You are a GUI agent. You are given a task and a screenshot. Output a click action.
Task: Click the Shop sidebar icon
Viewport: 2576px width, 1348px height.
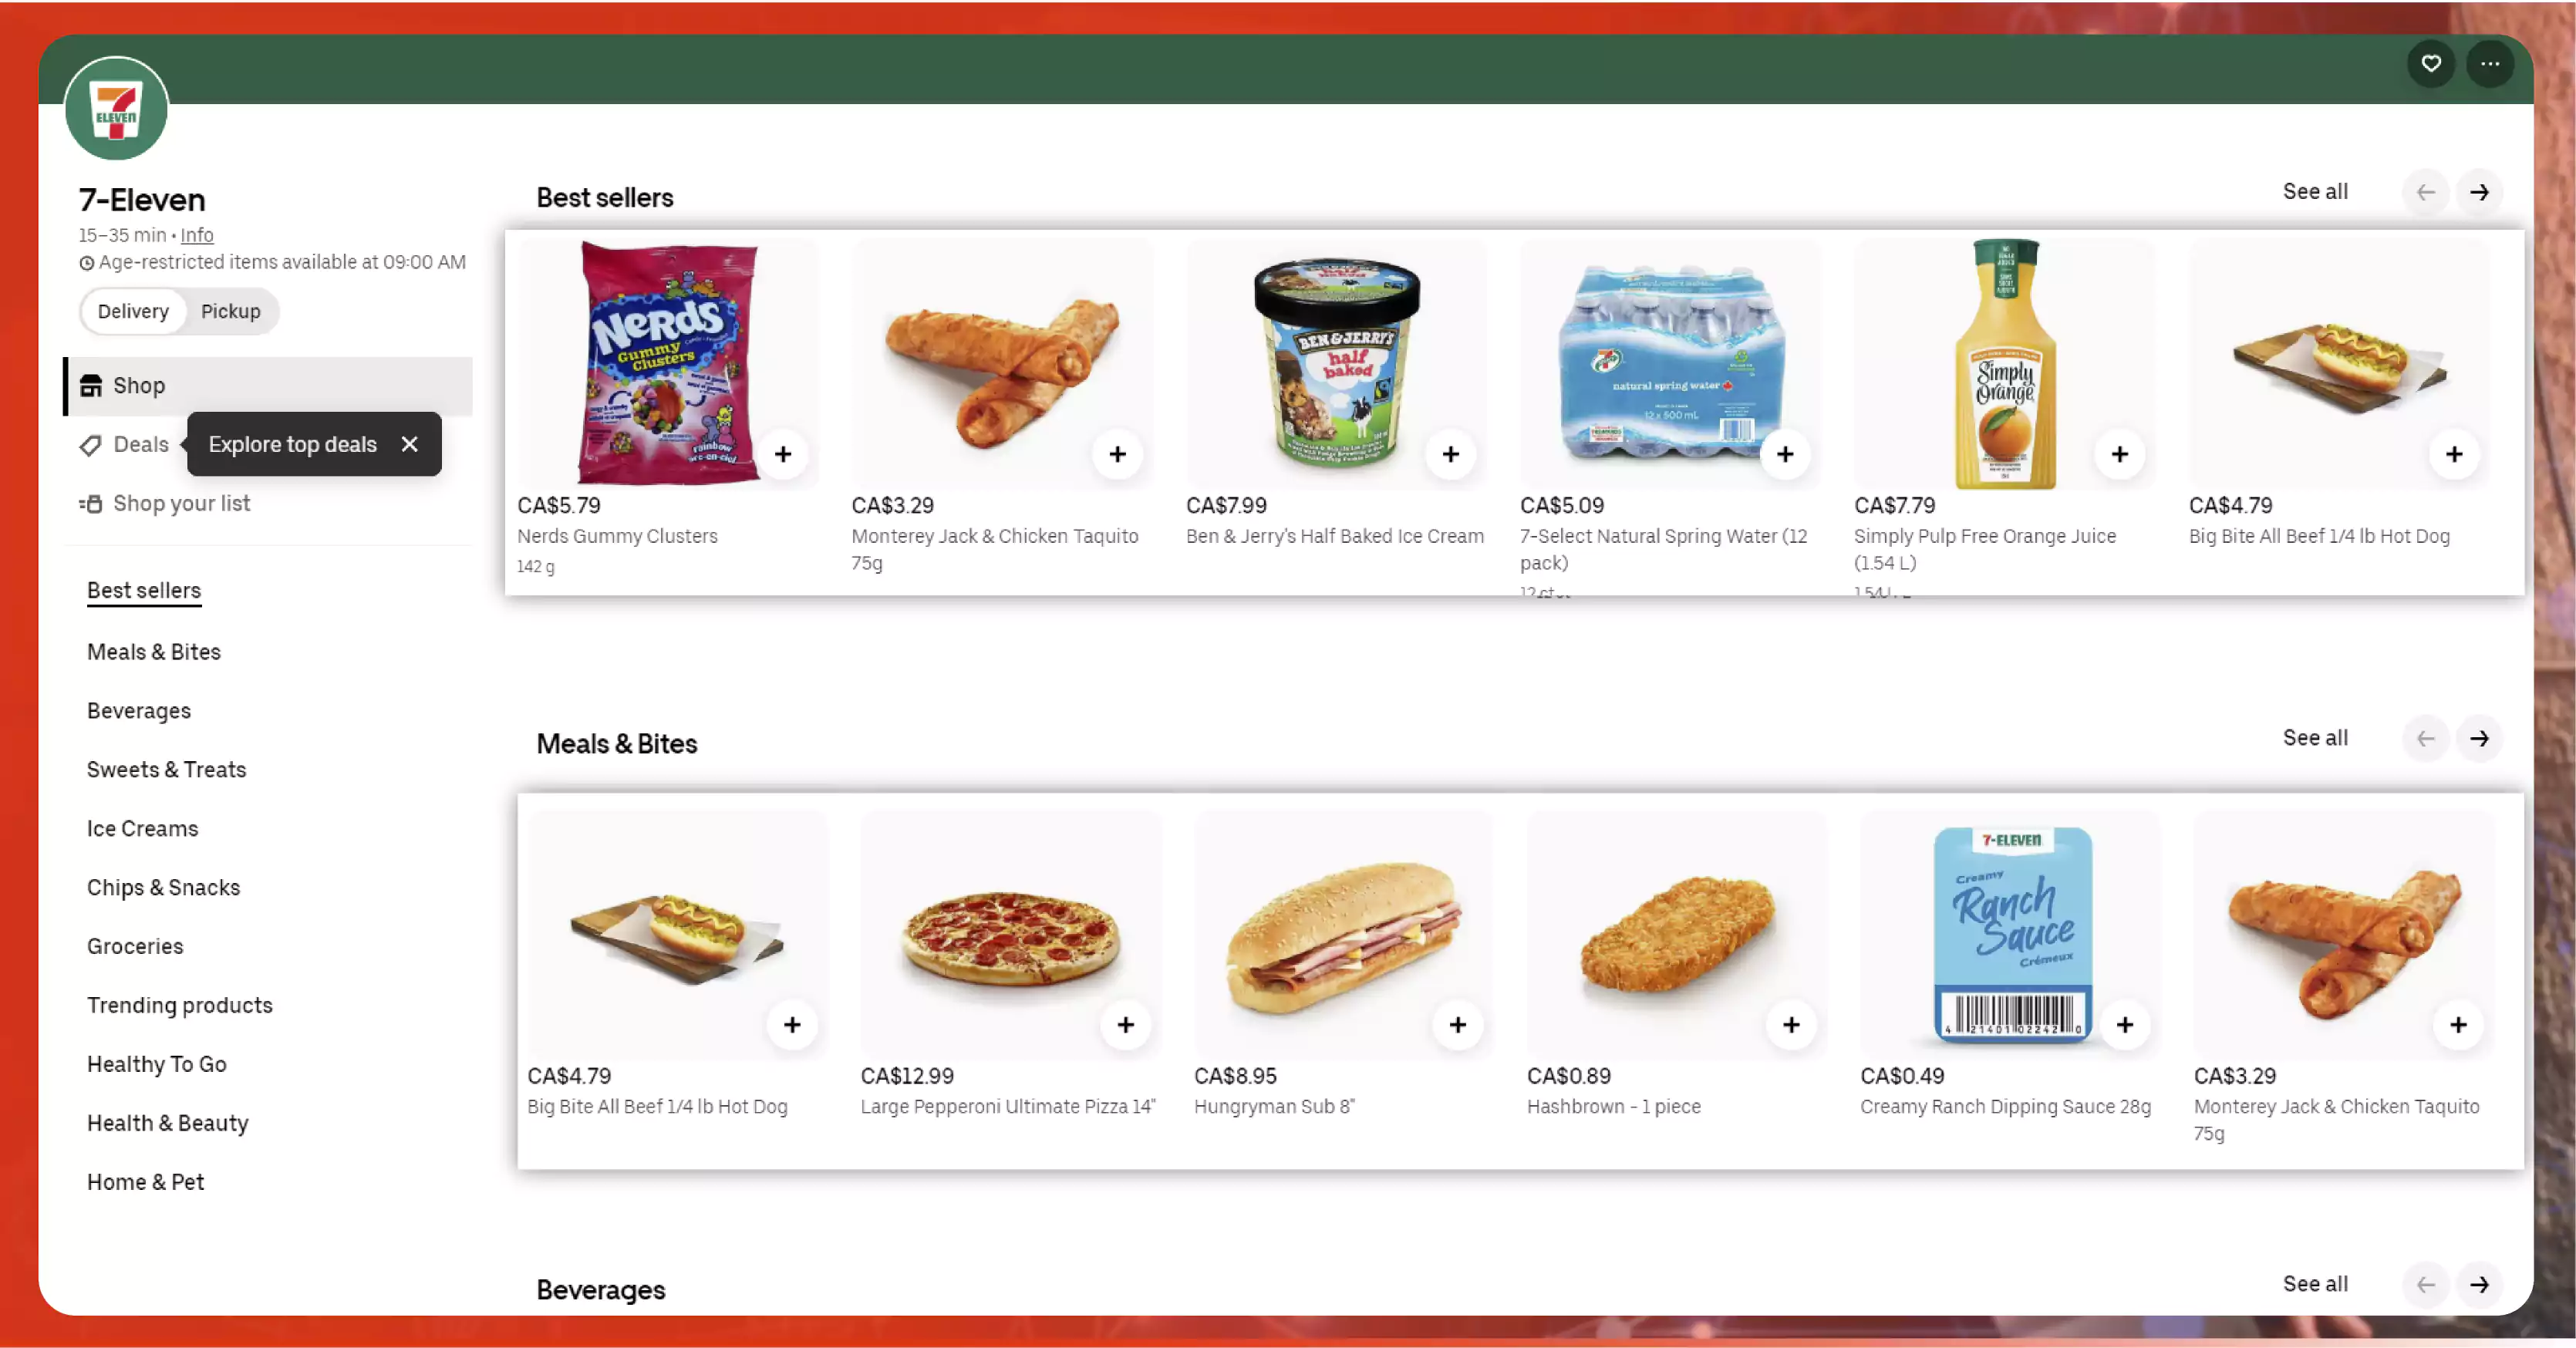(90, 383)
